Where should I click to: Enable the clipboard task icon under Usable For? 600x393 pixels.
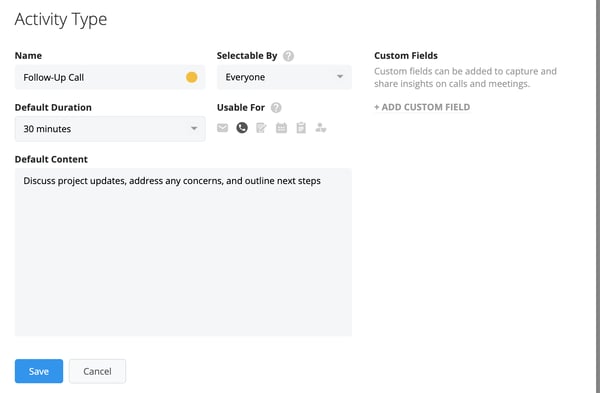pyautogui.click(x=301, y=128)
